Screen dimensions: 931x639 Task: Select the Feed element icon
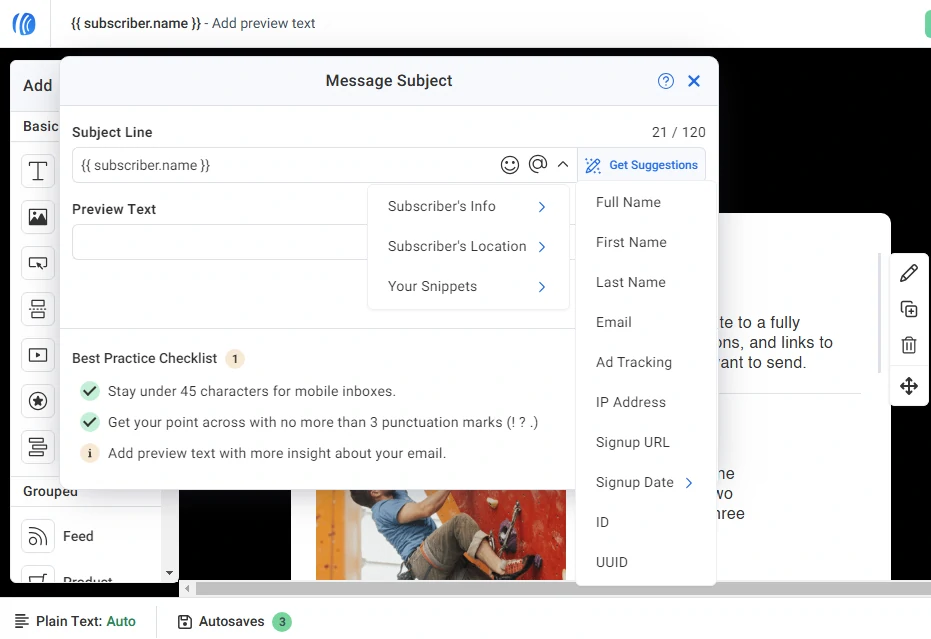tap(38, 536)
